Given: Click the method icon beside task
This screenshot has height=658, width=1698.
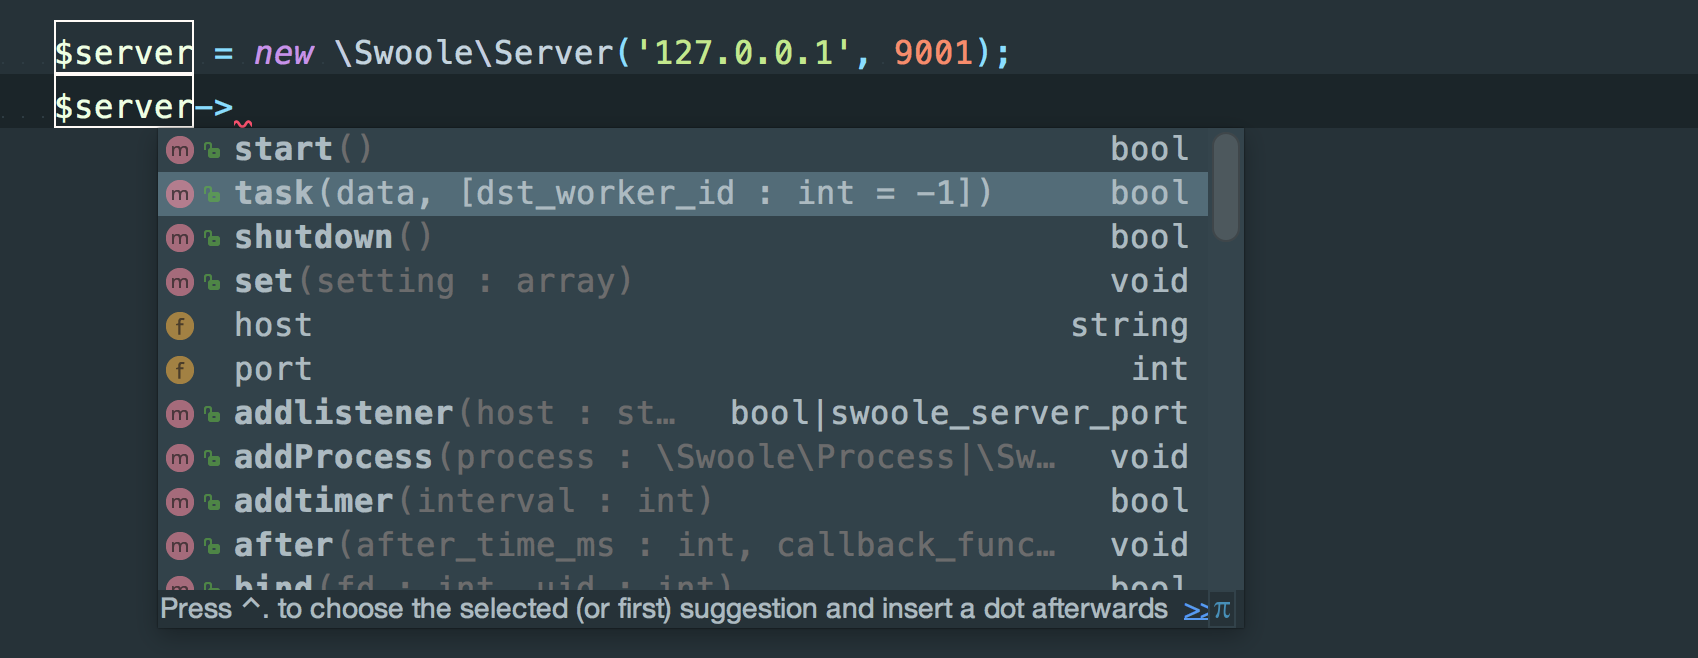Looking at the screenshot, I should point(180,194).
